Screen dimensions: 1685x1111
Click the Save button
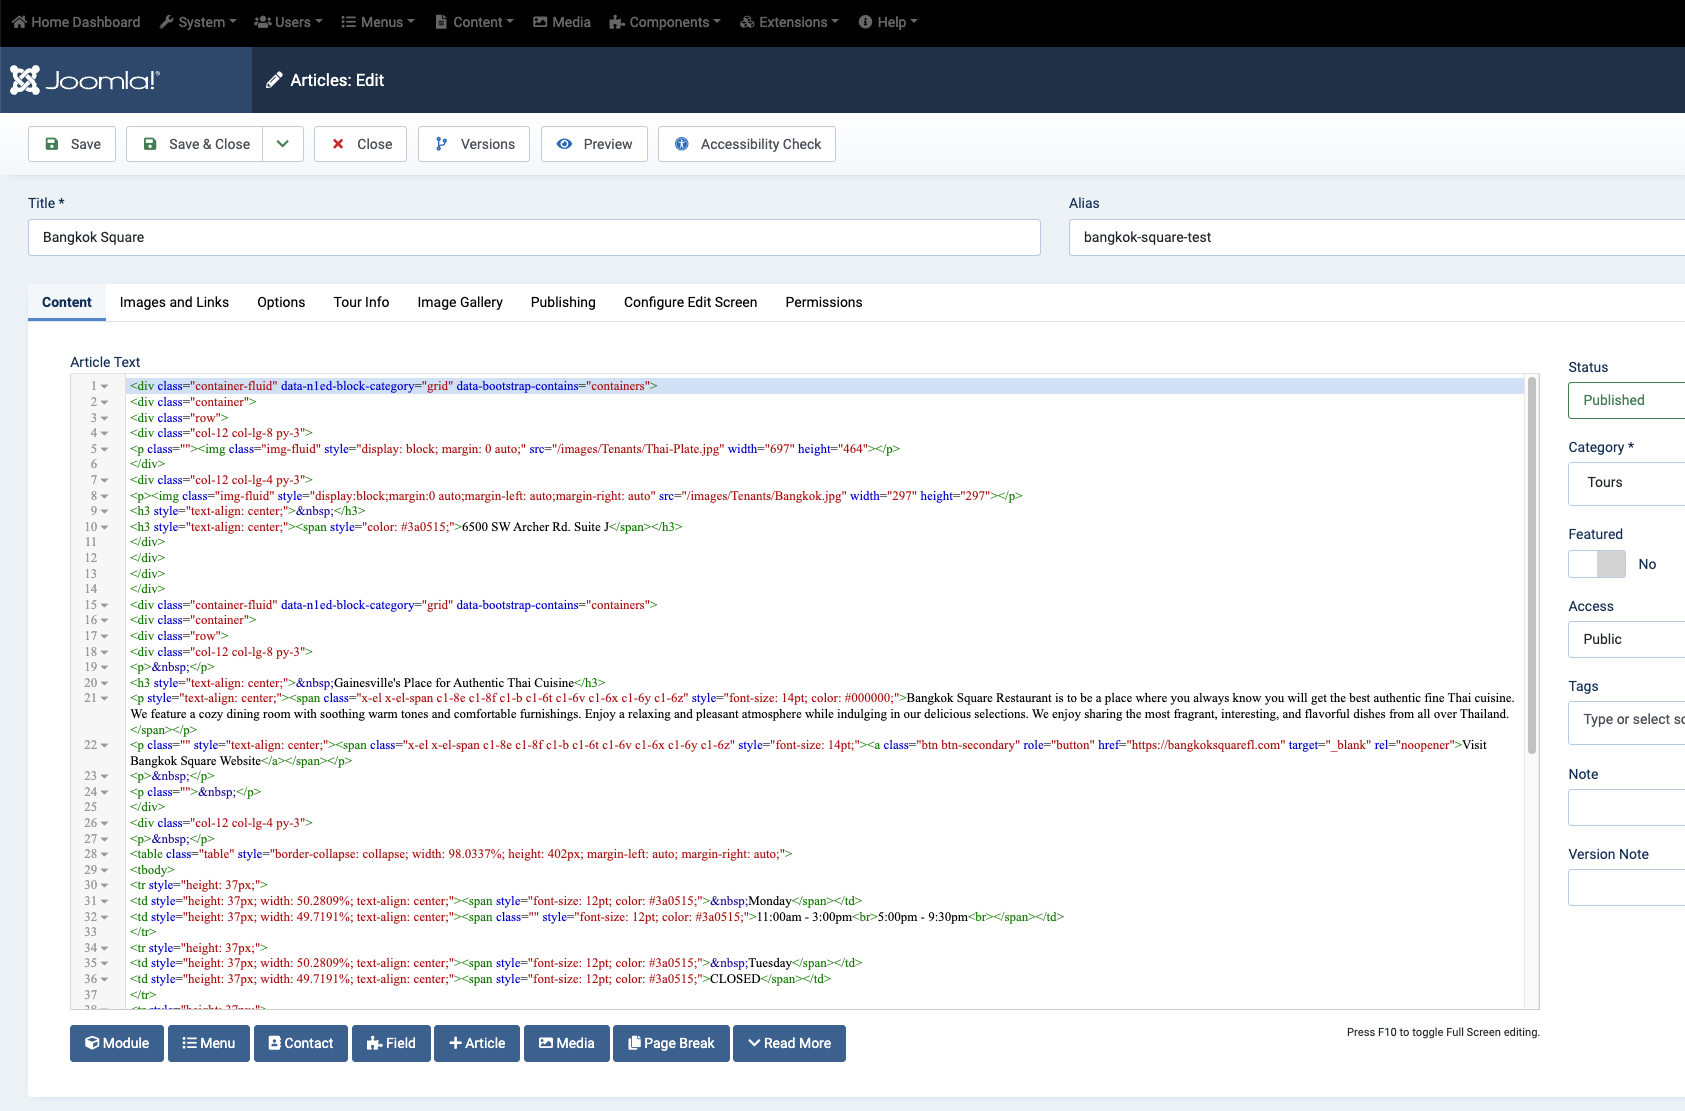point(72,144)
